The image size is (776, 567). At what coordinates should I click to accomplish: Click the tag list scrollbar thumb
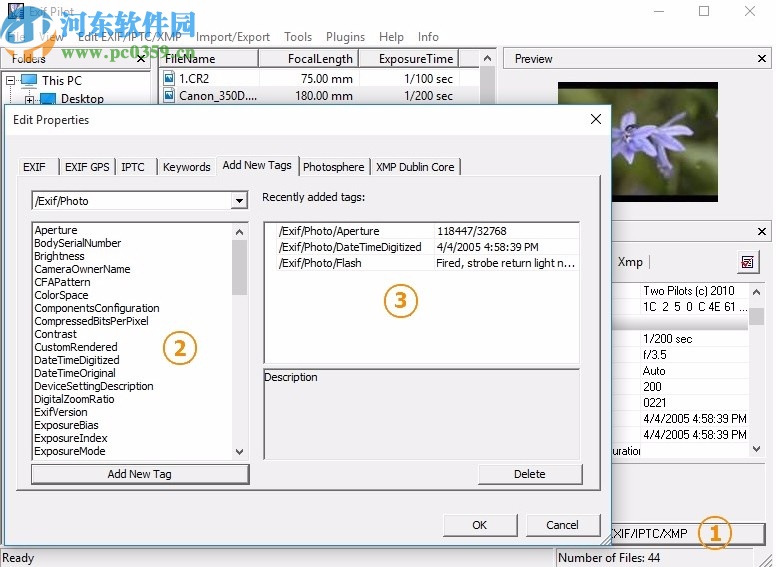pyautogui.click(x=240, y=267)
